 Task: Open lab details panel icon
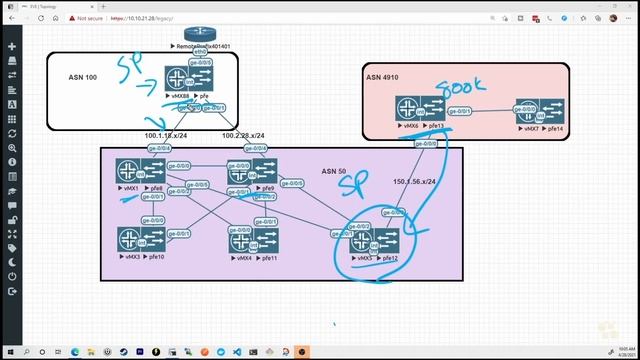(x=12, y=177)
